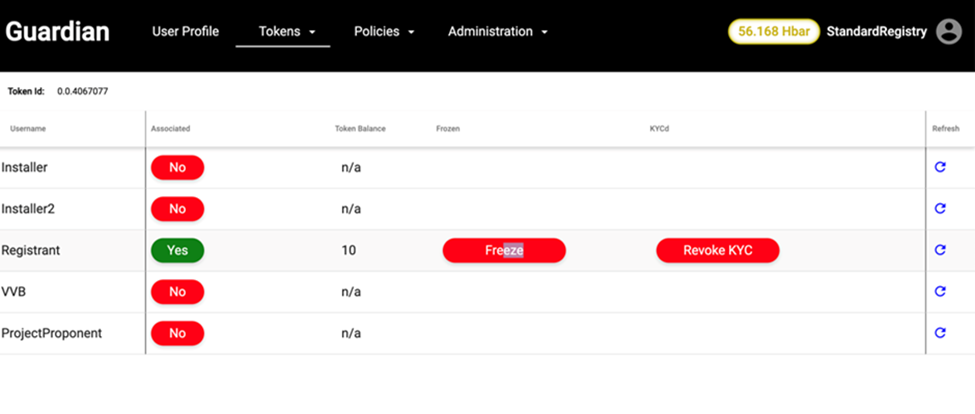Revoke KYC for Registrant
The image size is (975, 414).
(x=717, y=250)
